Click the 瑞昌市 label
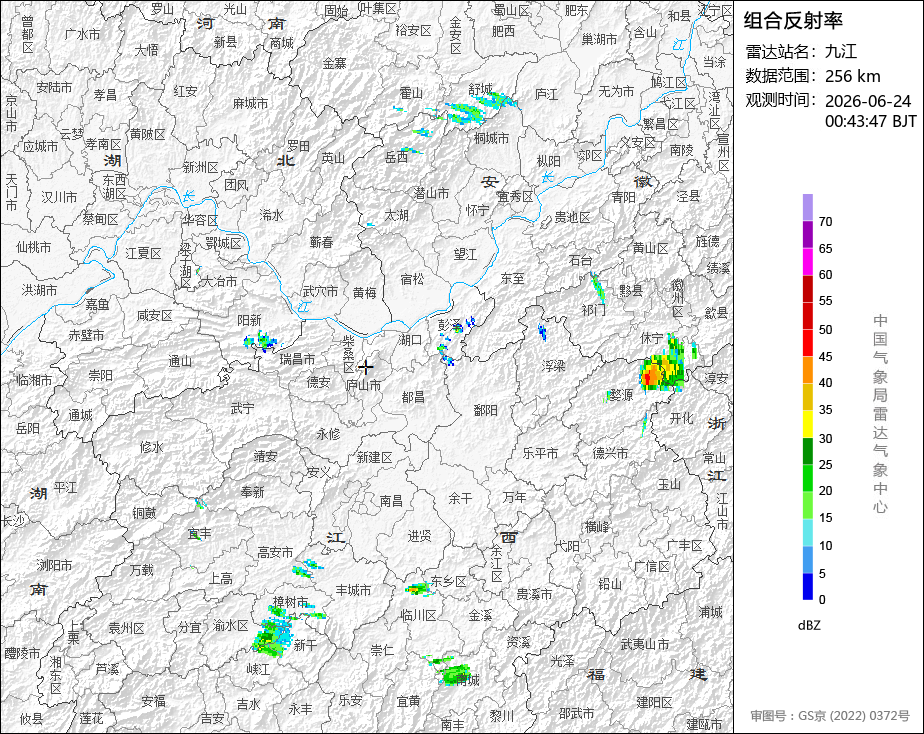 (298, 359)
